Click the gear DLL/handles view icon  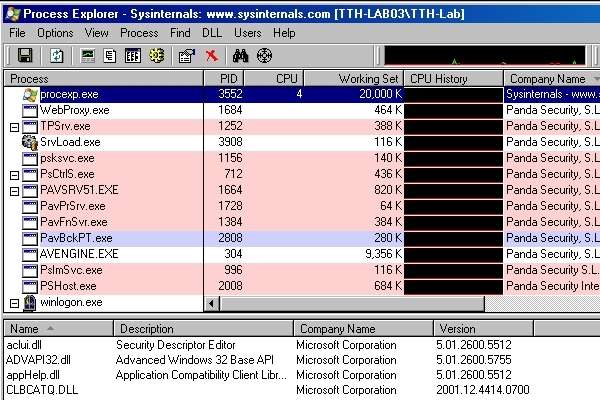[x=157, y=56]
